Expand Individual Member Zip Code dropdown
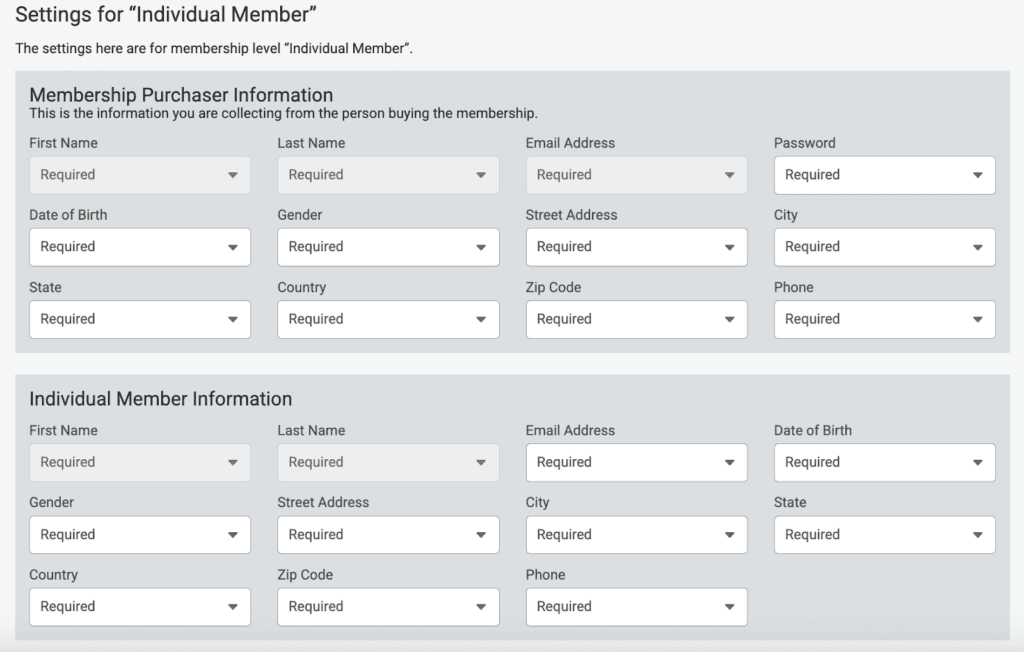Viewport: 1024px width, 652px height. (x=388, y=606)
